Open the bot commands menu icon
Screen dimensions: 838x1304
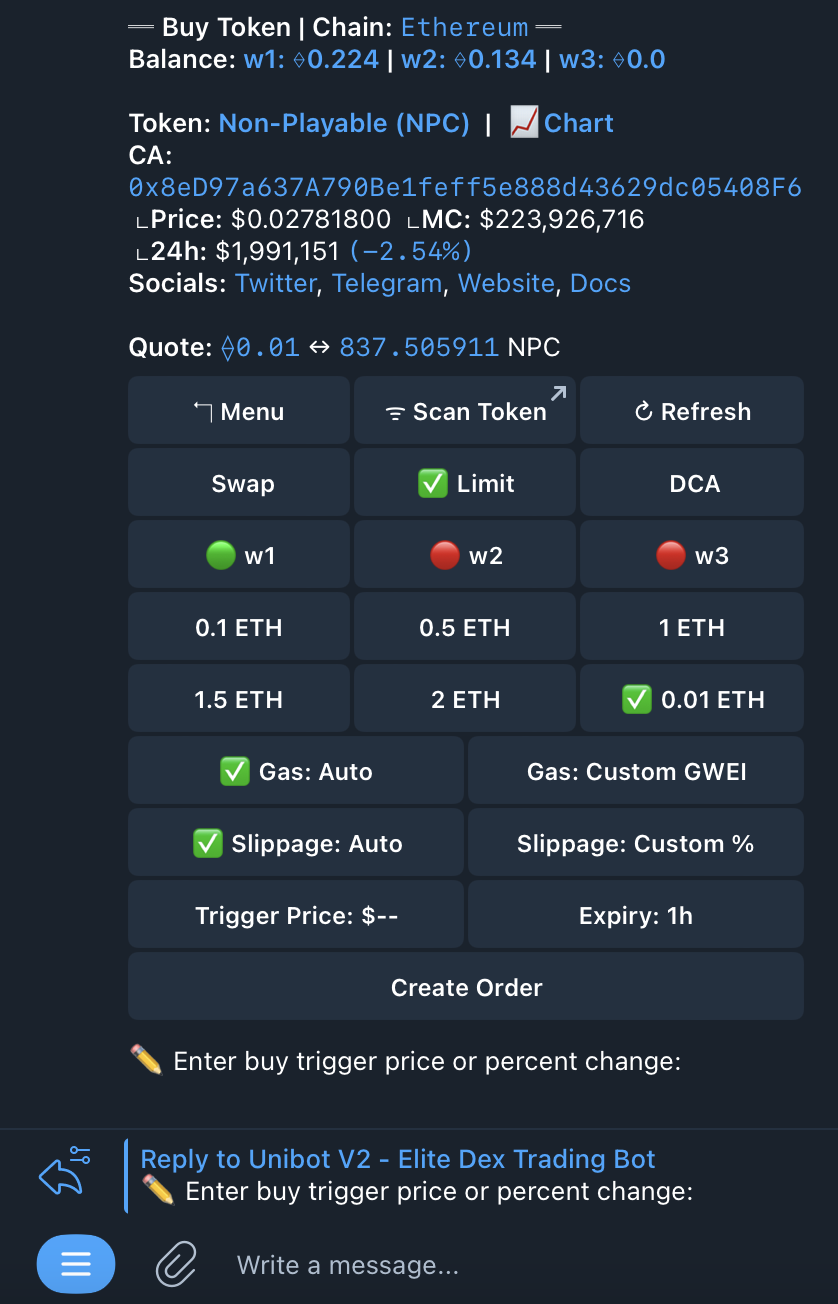click(76, 1265)
